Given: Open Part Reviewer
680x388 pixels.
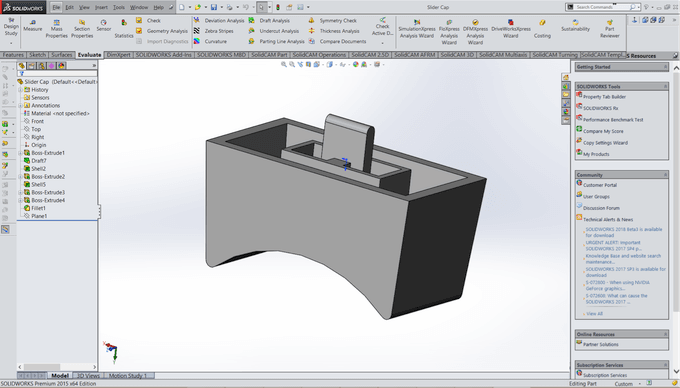Looking at the screenshot, I should tap(609, 29).
